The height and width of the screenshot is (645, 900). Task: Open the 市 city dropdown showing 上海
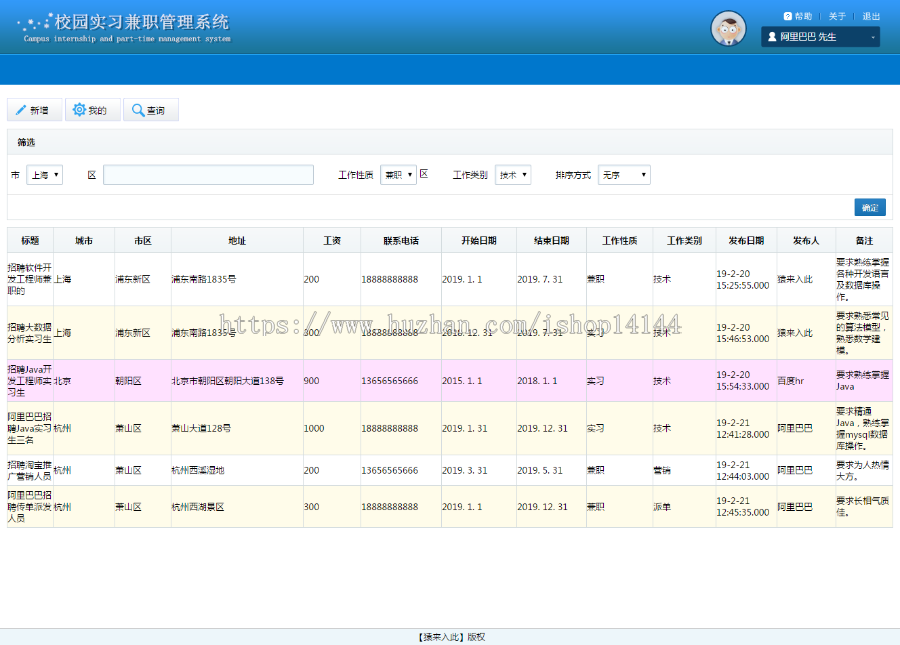coord(42,174)
